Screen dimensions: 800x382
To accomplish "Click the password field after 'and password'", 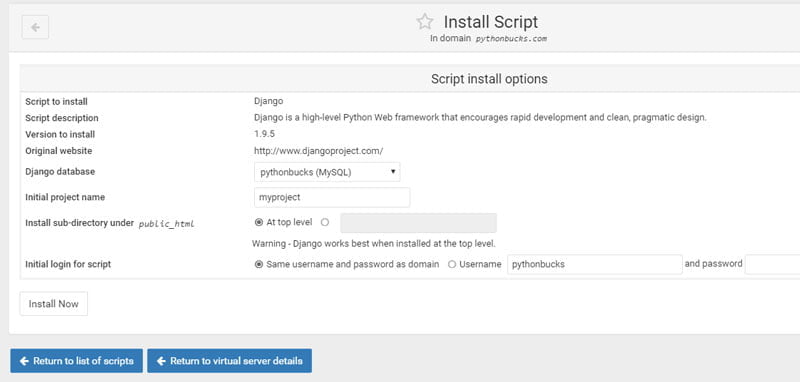I will [772, 265].
